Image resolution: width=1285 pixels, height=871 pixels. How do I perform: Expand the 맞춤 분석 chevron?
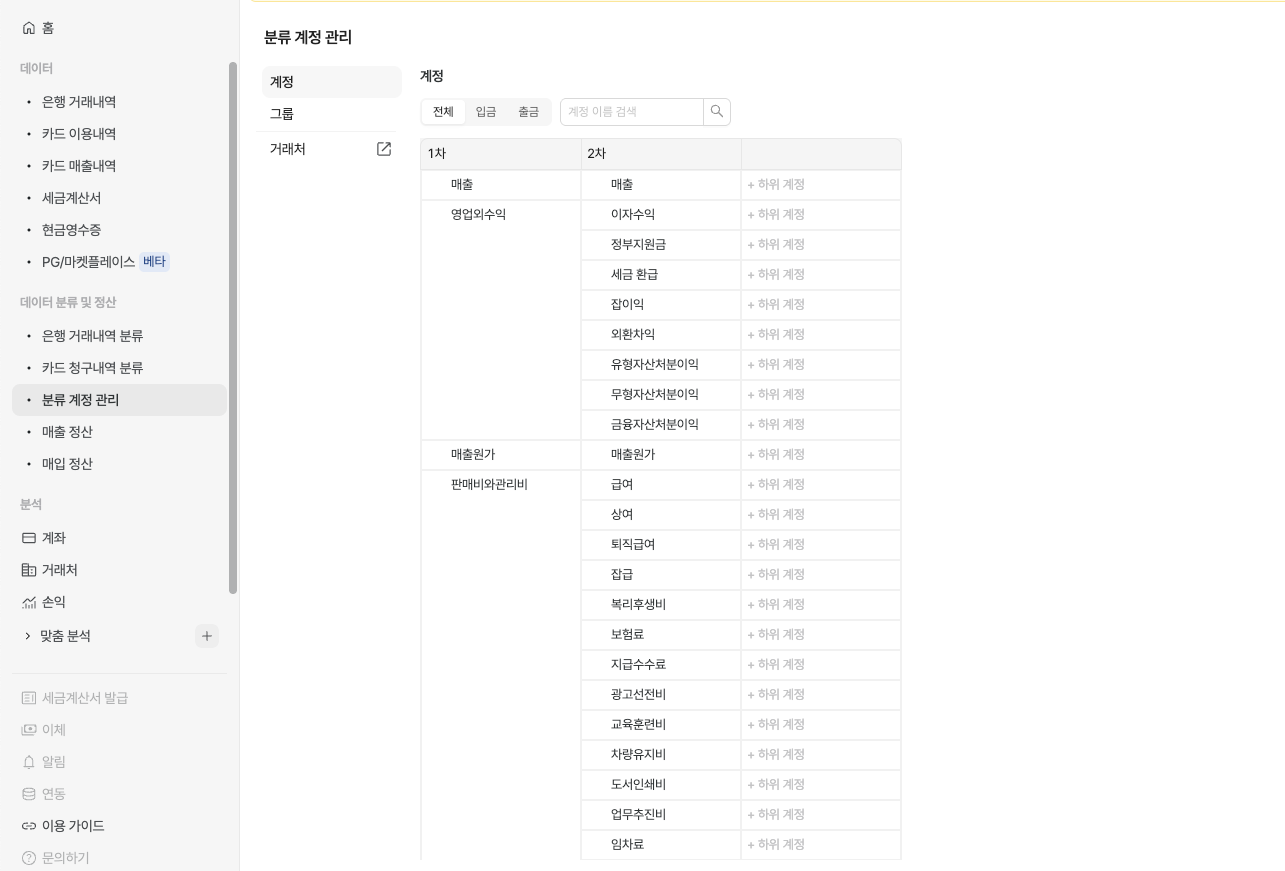[28, 636]
